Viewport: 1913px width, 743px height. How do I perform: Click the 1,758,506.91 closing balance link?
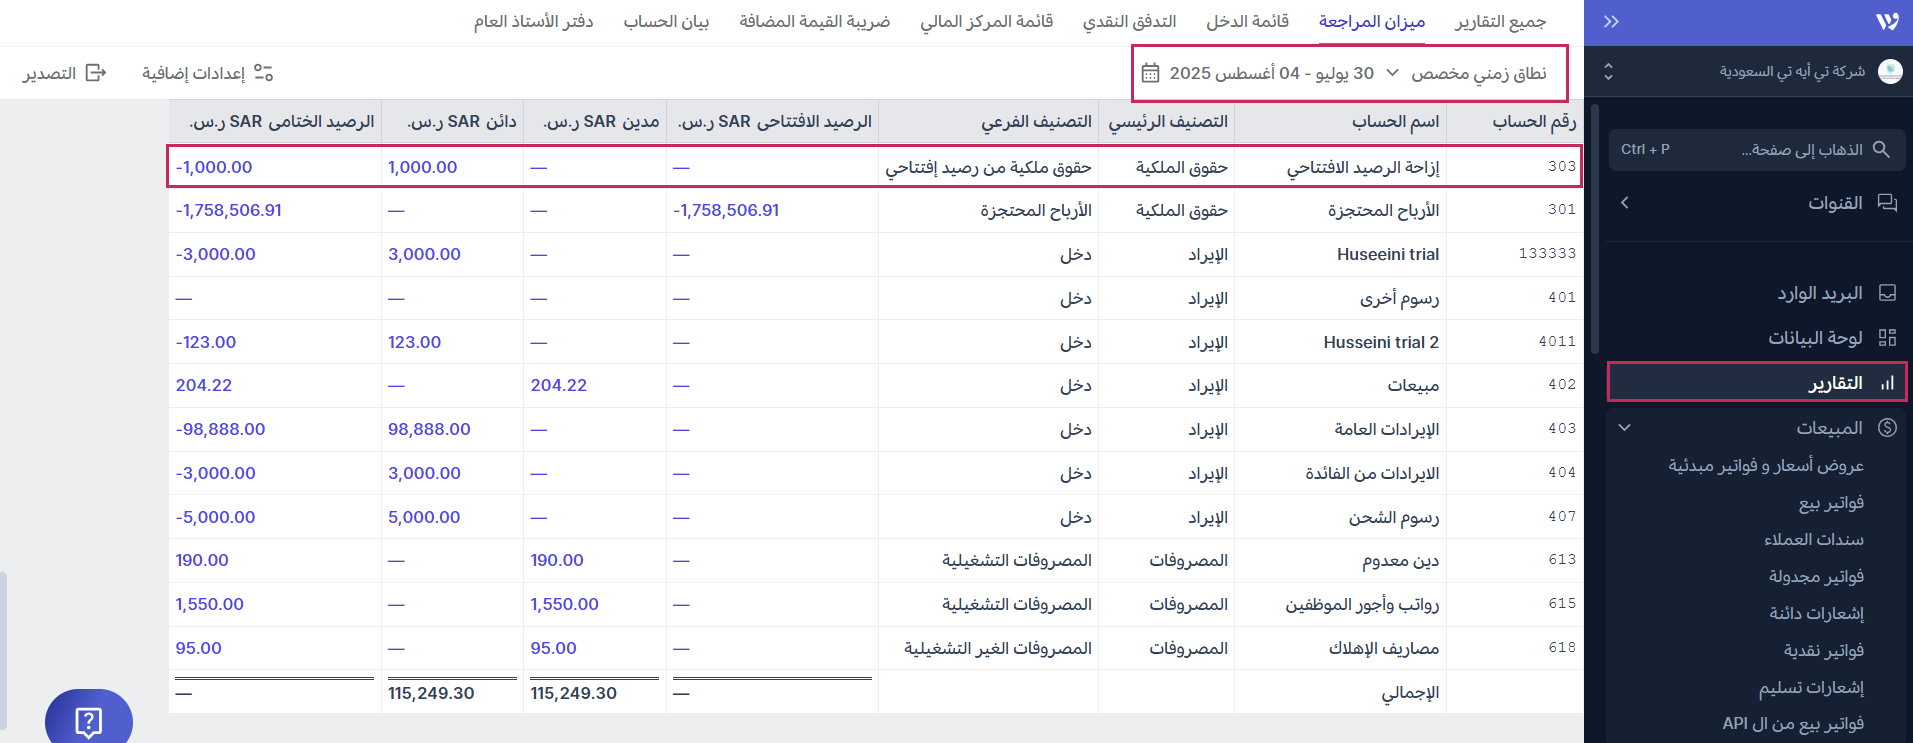[x=229, y=210]
